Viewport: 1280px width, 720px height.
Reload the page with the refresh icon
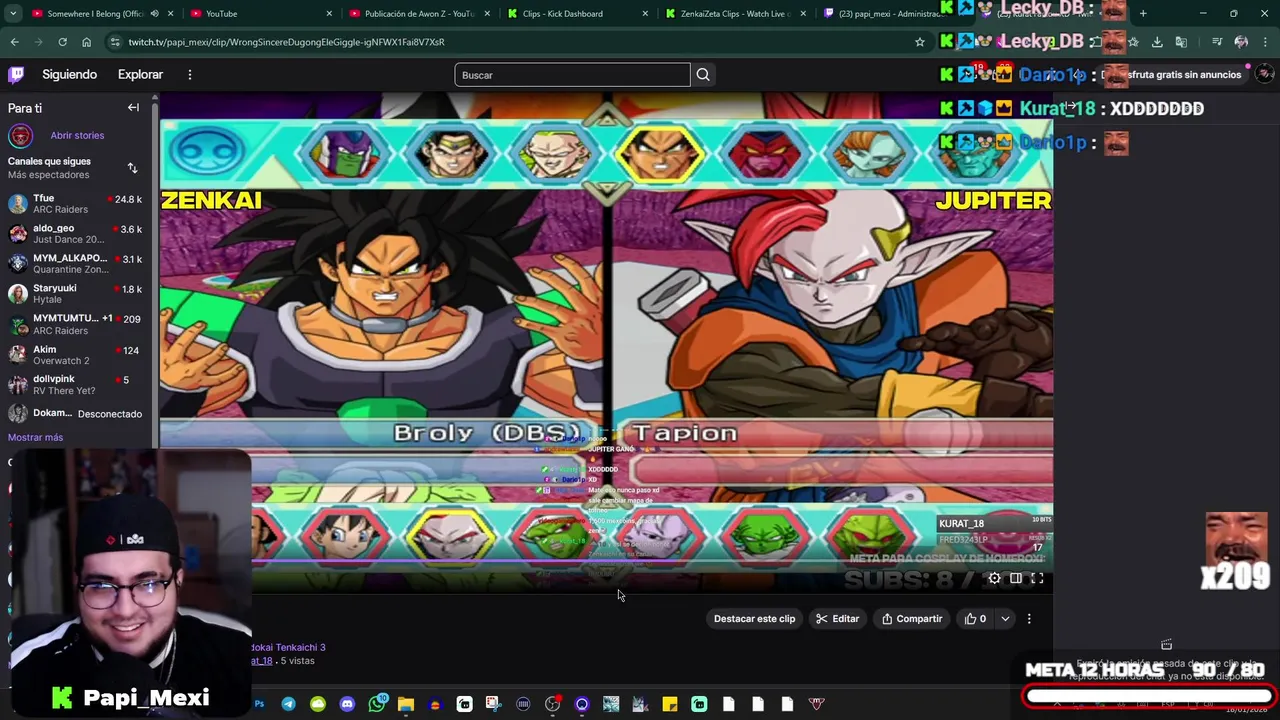pos(62,42)
